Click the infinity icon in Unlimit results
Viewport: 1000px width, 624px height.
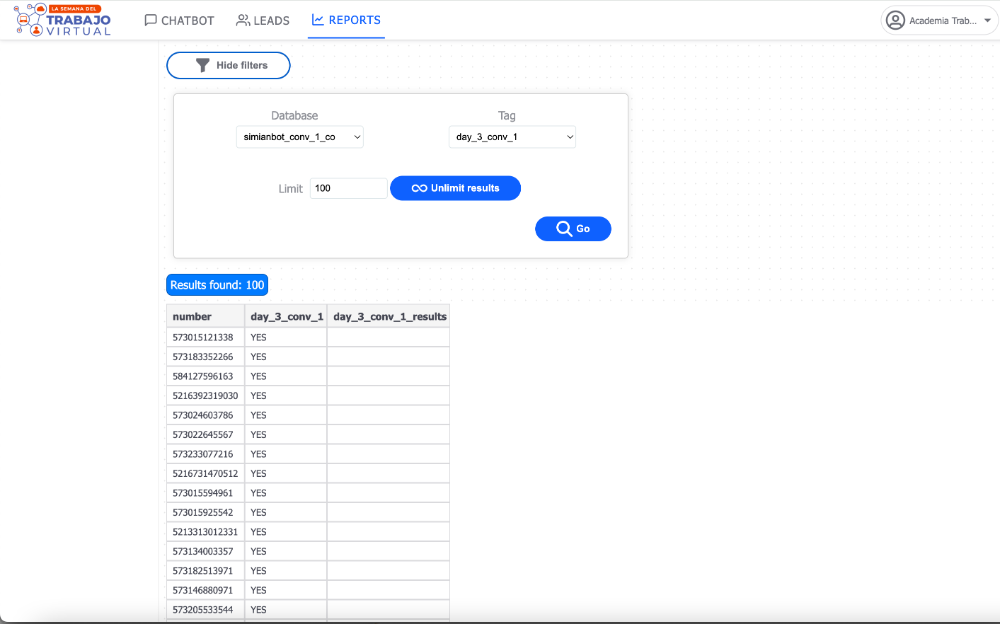click(x=419, y=188)
